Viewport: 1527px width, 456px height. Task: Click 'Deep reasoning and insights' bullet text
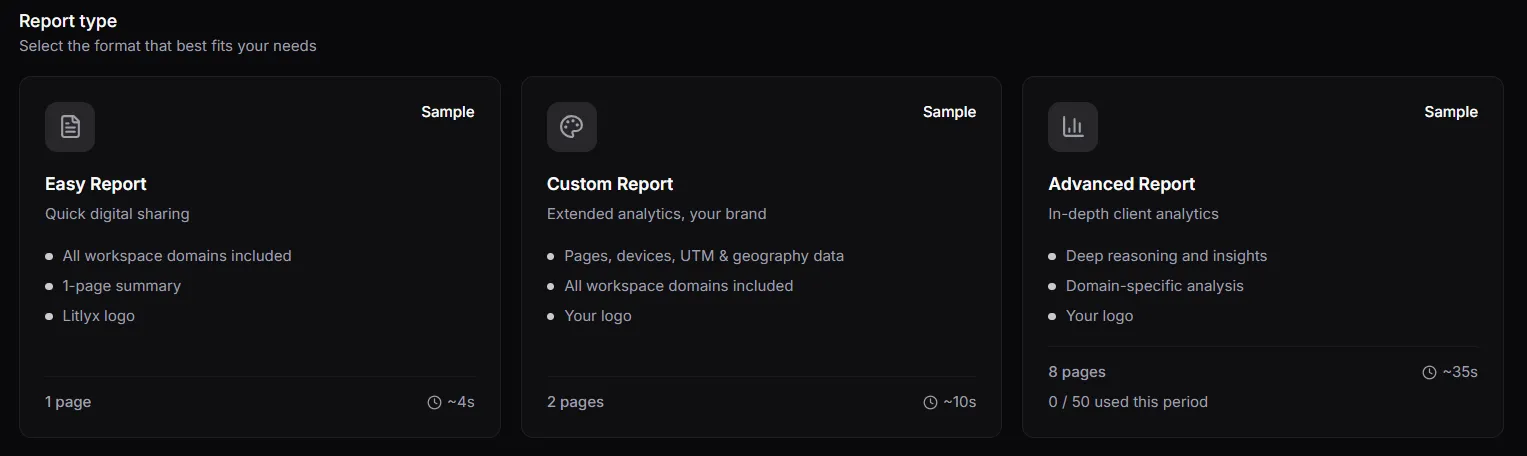tap(1167, 256)
